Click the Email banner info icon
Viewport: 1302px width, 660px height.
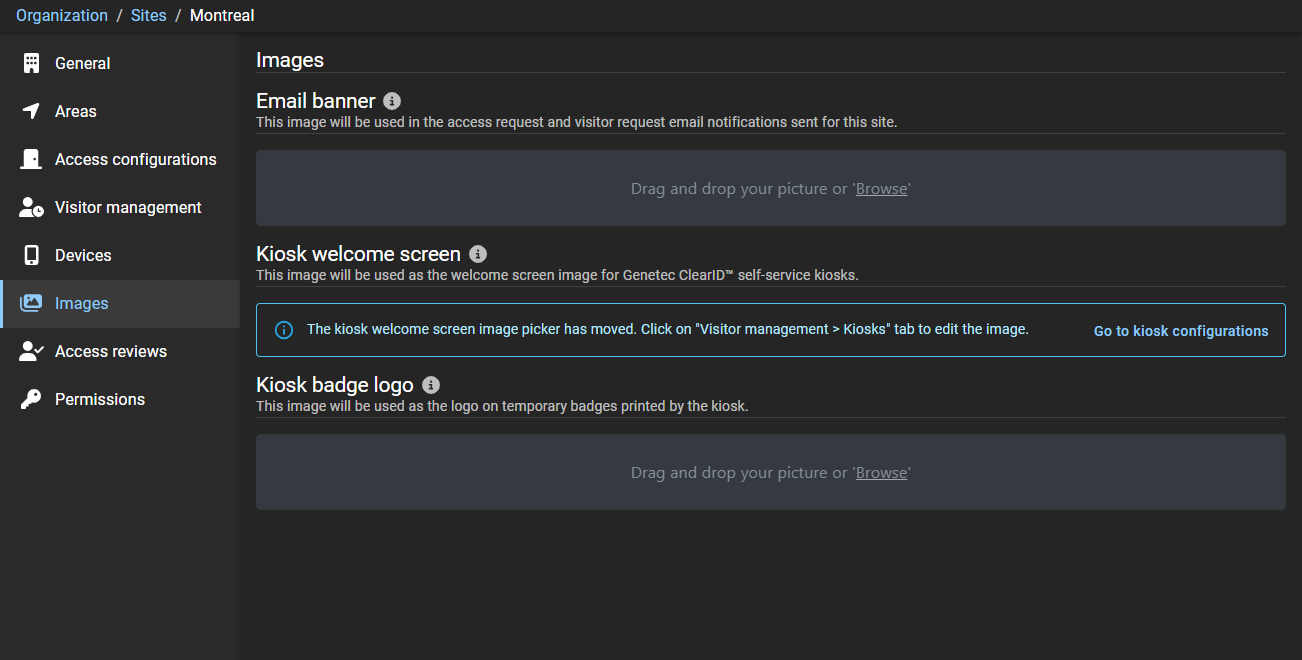click(x=391, y=100)
